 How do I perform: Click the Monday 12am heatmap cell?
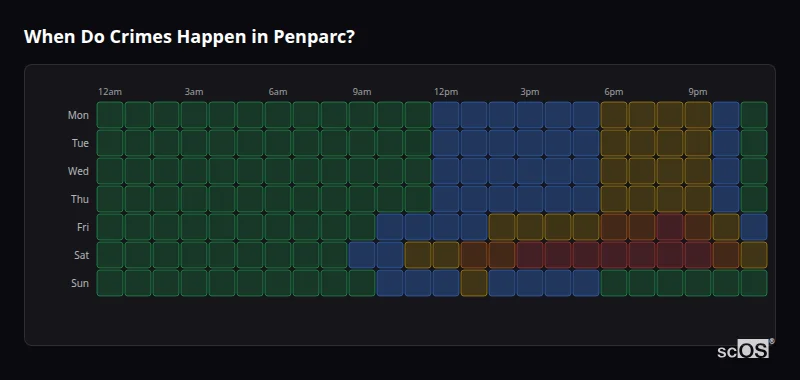click(x=110, y=115)
